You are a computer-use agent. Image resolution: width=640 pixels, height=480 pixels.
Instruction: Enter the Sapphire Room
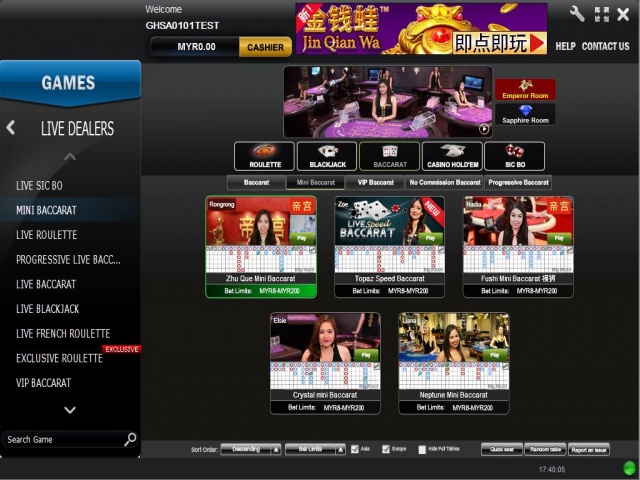pos(525,115)
